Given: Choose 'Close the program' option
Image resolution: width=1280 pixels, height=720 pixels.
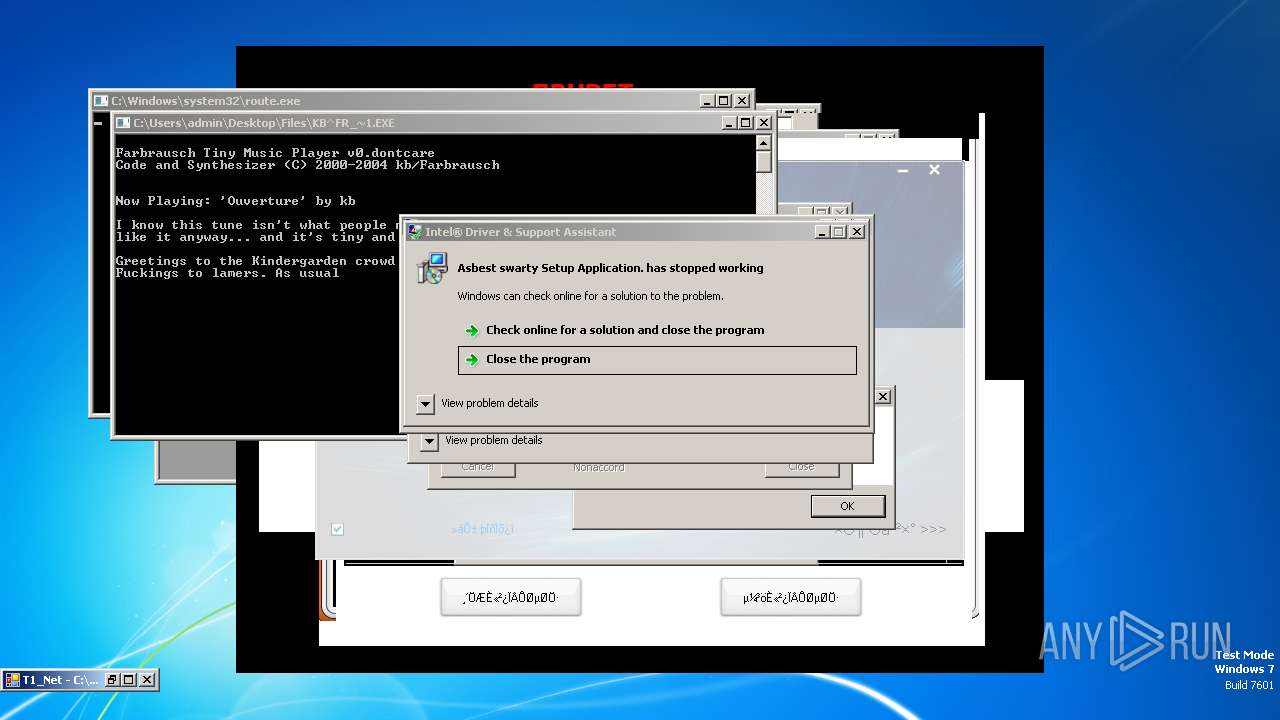Looking at the screenshot, I should (x=657, y=360).
